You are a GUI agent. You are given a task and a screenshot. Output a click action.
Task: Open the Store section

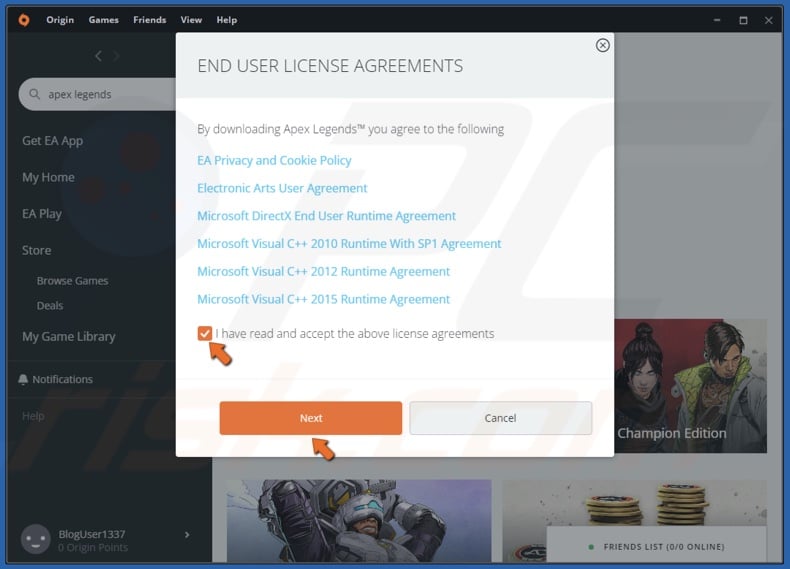coord(36,250)
